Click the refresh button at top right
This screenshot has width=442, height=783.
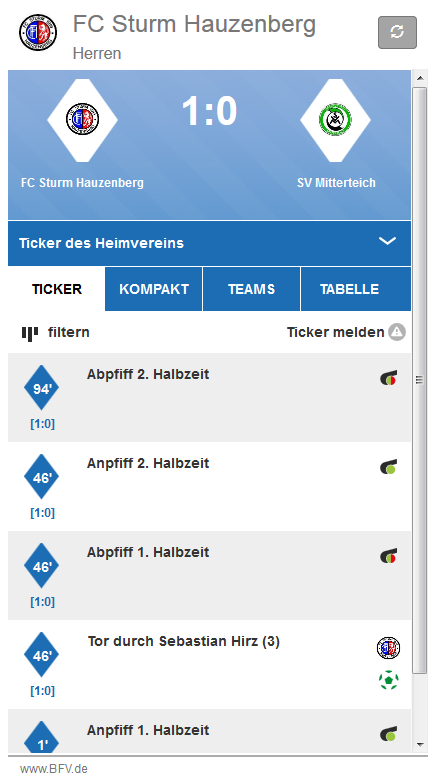[397, 32]
